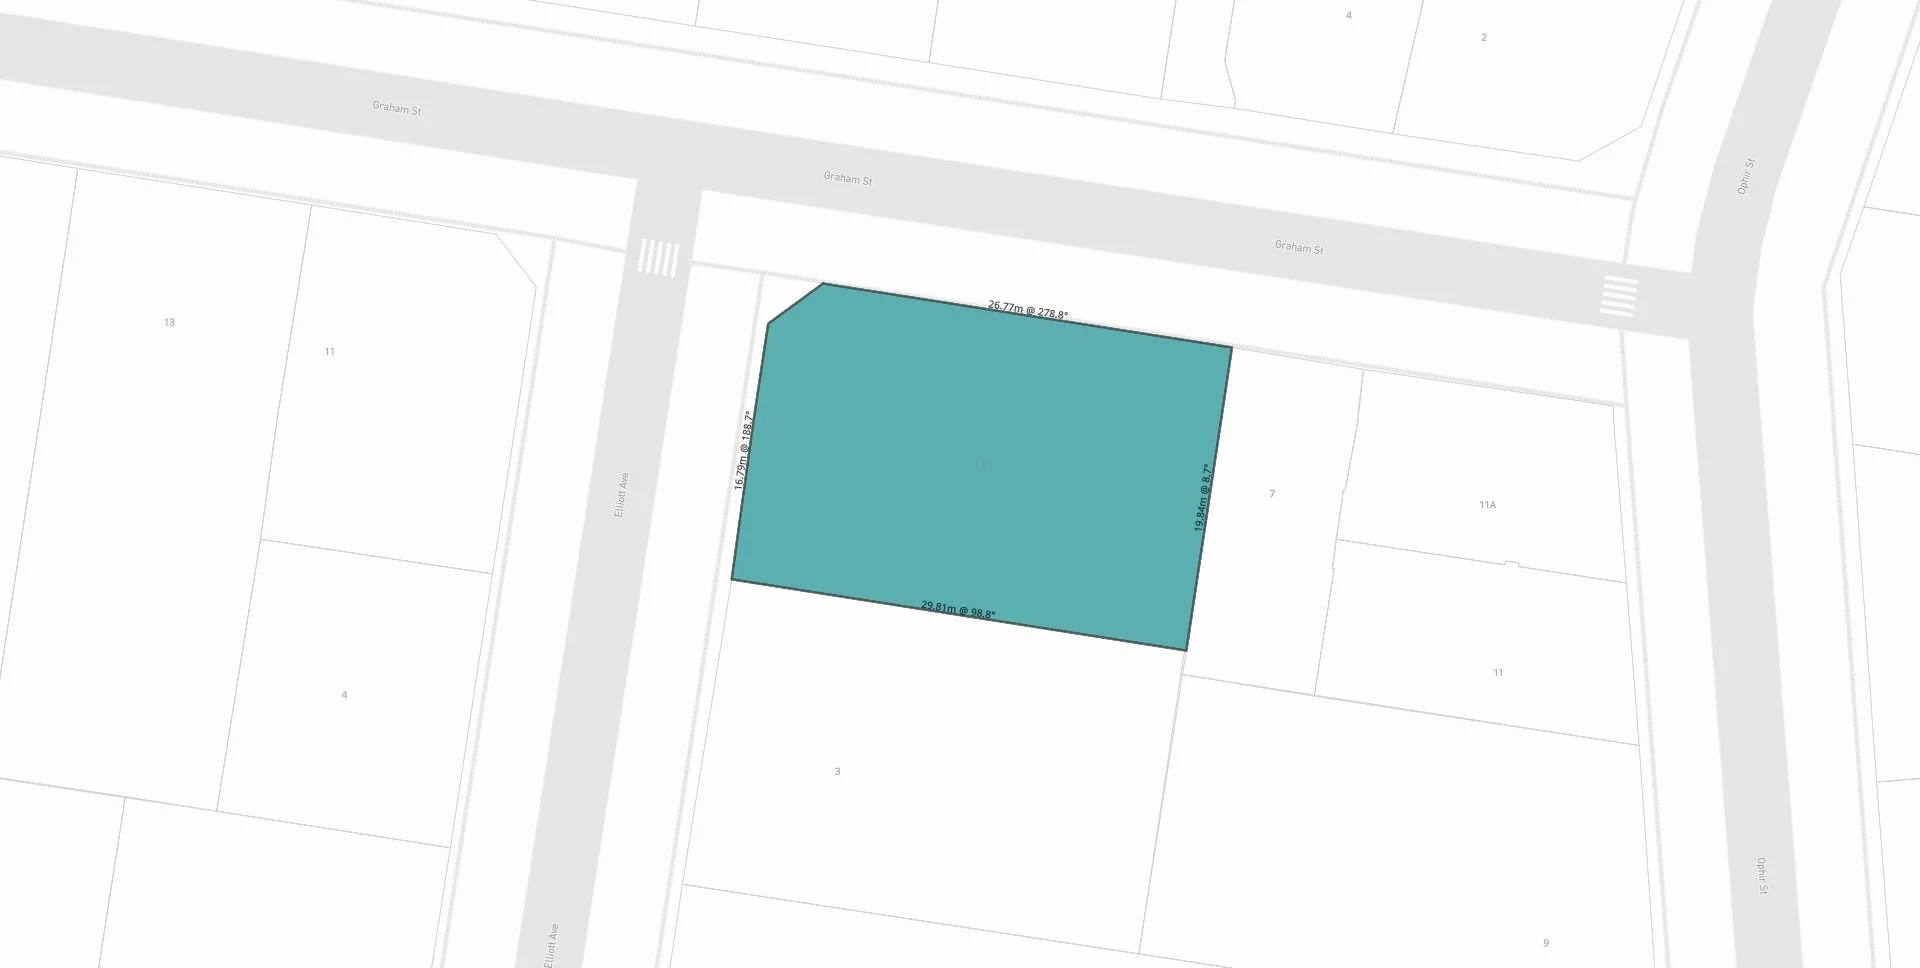Click the "19.84m @ 8.7°" boundary label
The height and width of the screenshot is (968, 1920).
[x=1203, y=498]
